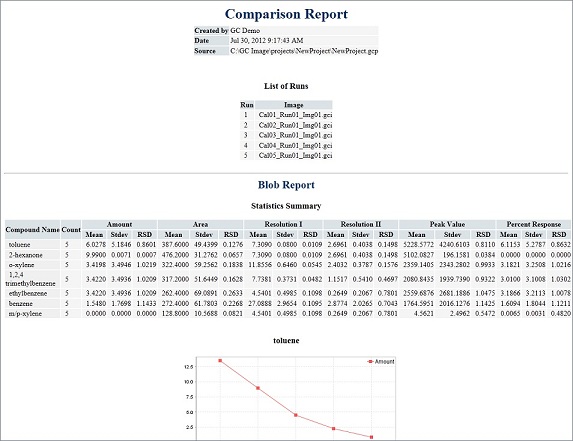Screen dimensions: 573x441
Task: Select the Count column header
Action: 71,229
